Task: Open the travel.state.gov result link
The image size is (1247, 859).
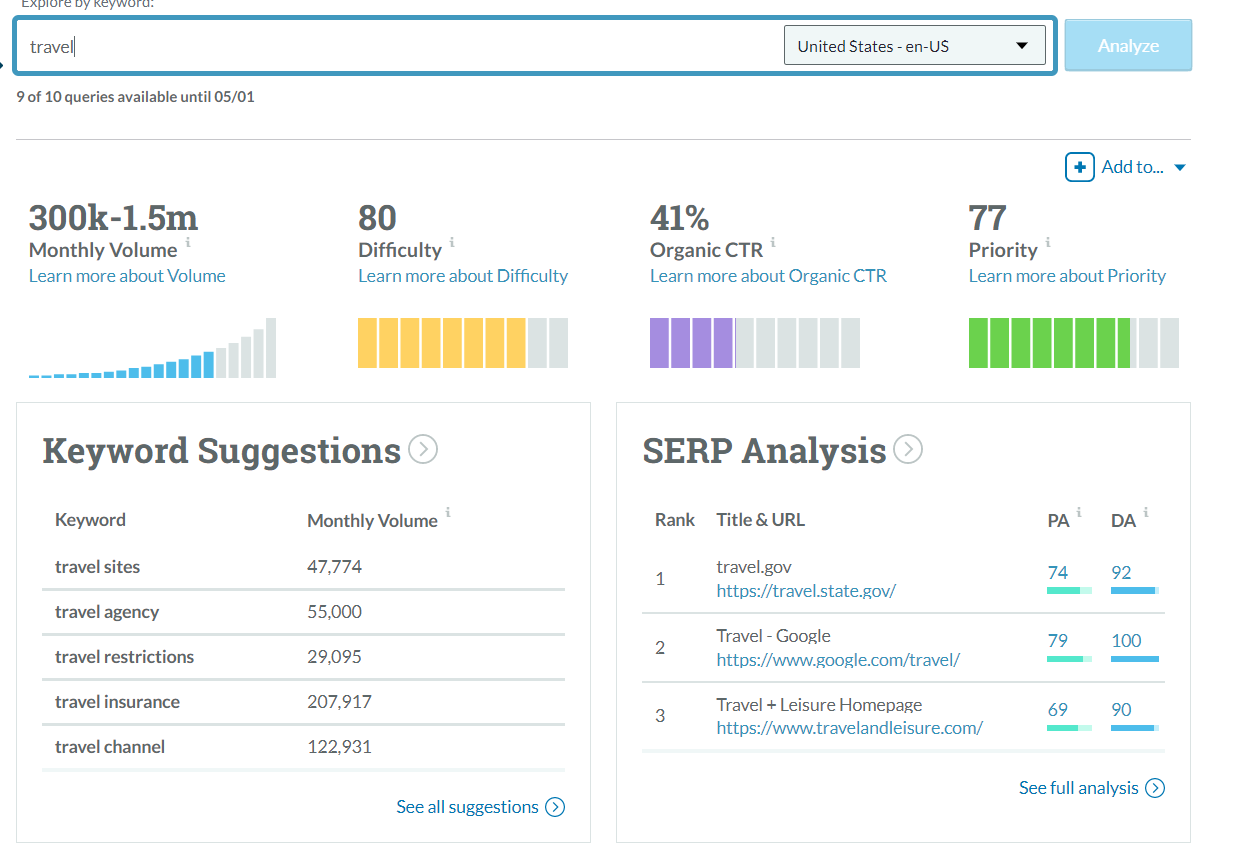Action: [x=806, y=591]
